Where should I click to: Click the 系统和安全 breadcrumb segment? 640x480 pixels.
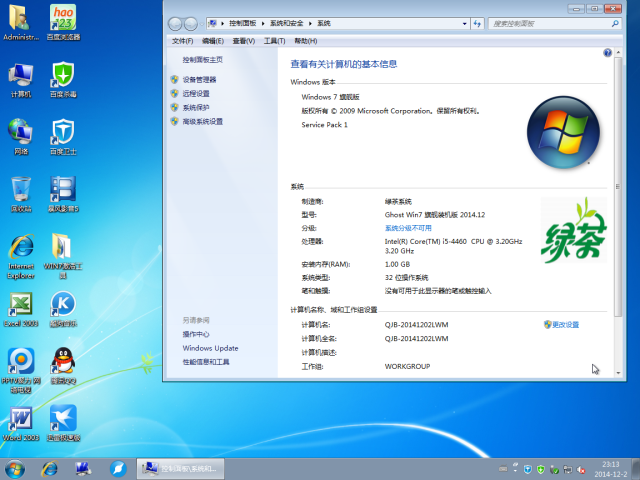[287, 24]
